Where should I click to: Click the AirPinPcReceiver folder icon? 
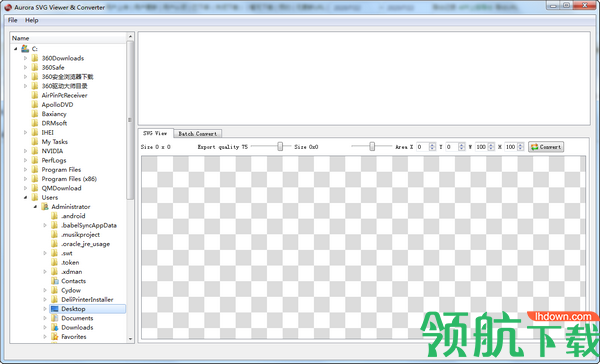[x=35, y=95]
